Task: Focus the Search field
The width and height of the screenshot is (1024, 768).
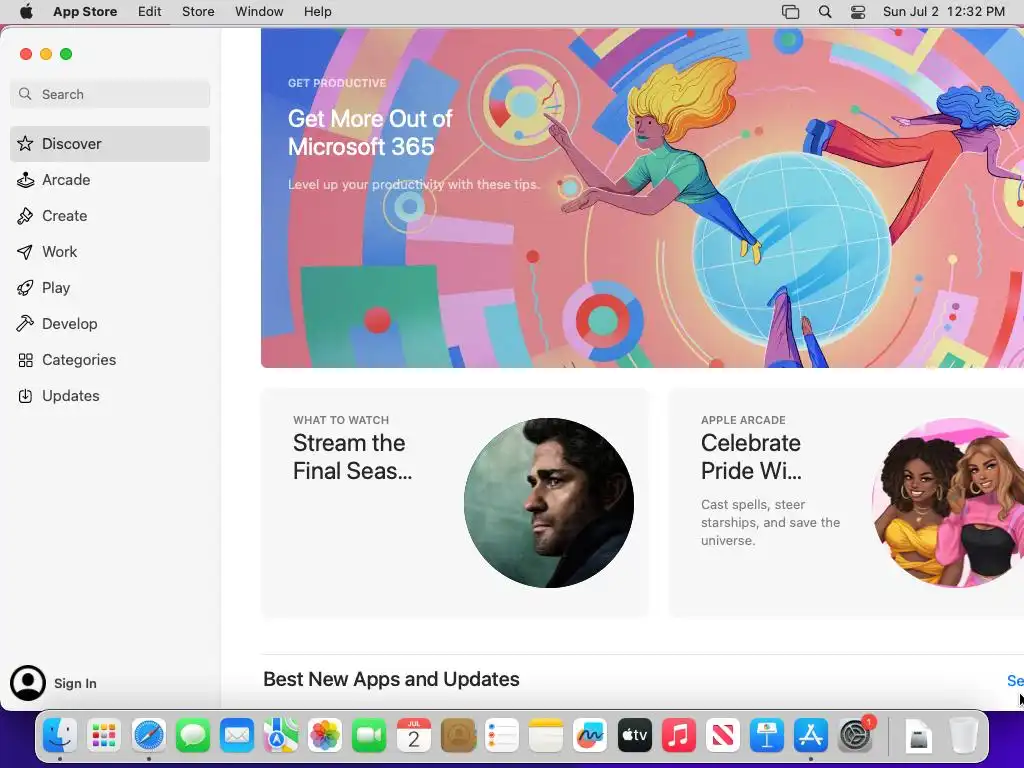Action: pos(110,94)
